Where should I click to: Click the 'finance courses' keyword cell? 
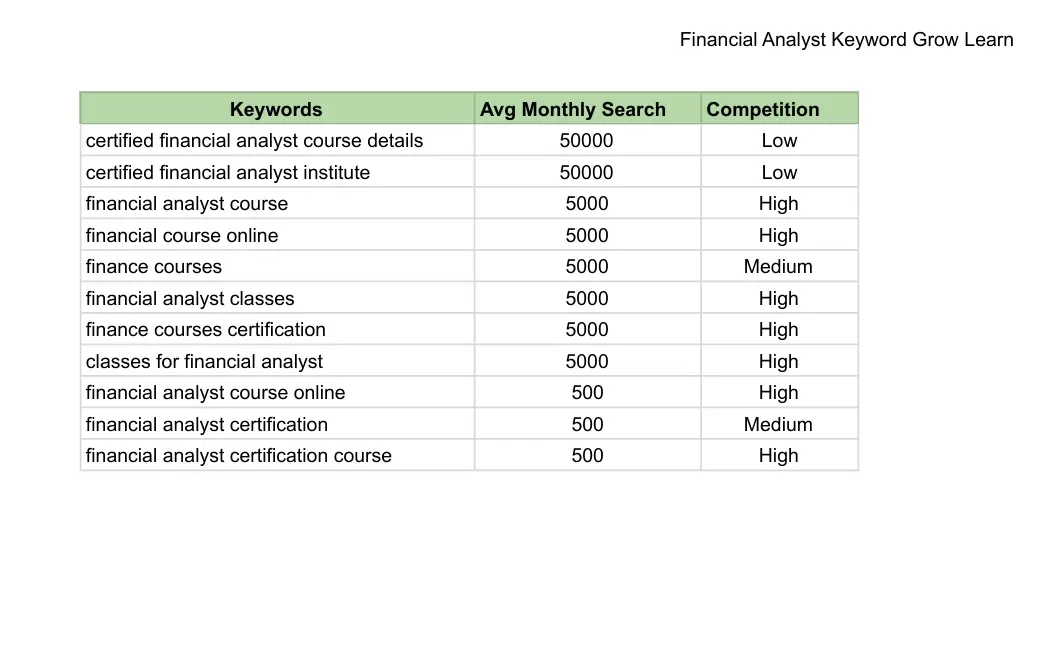click(154, 267)
